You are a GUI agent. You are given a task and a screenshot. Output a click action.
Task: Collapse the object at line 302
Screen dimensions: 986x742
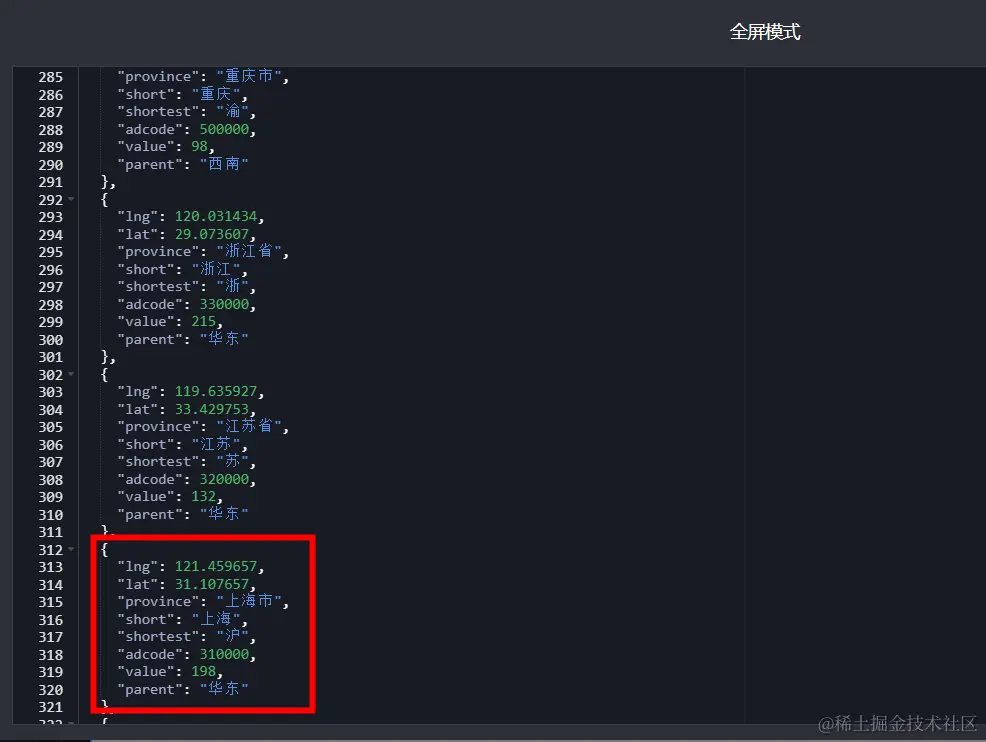click(71, 374)
